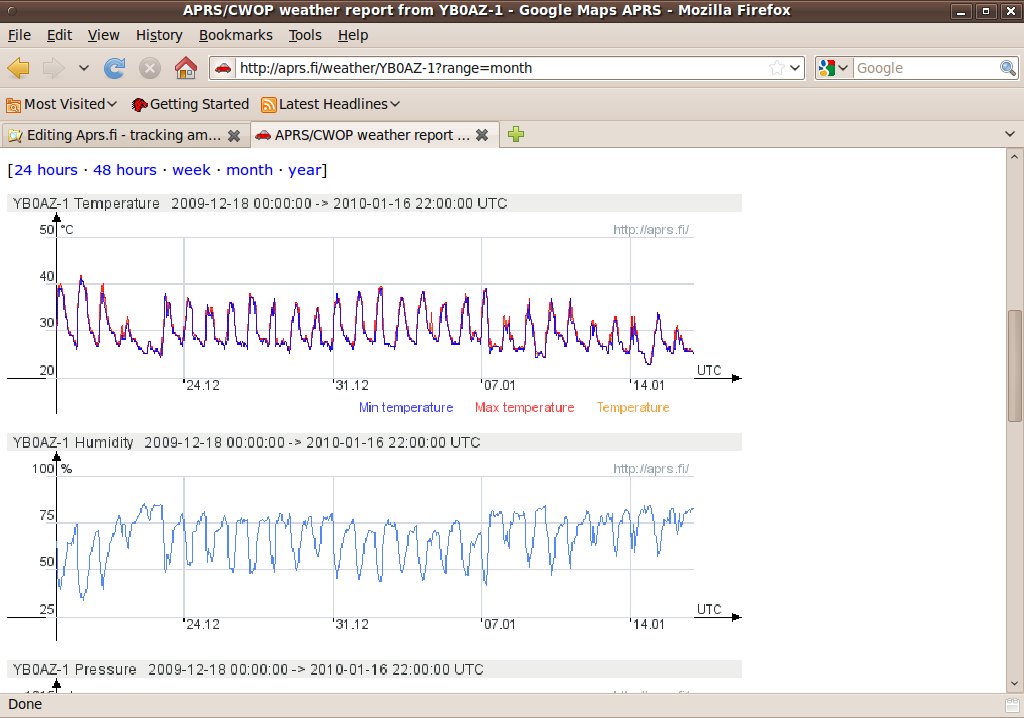Image resolution: width=1024 pixels, height=718 pixels.
Task: Click the Home icon in toolbar
Action: [185, 68]
